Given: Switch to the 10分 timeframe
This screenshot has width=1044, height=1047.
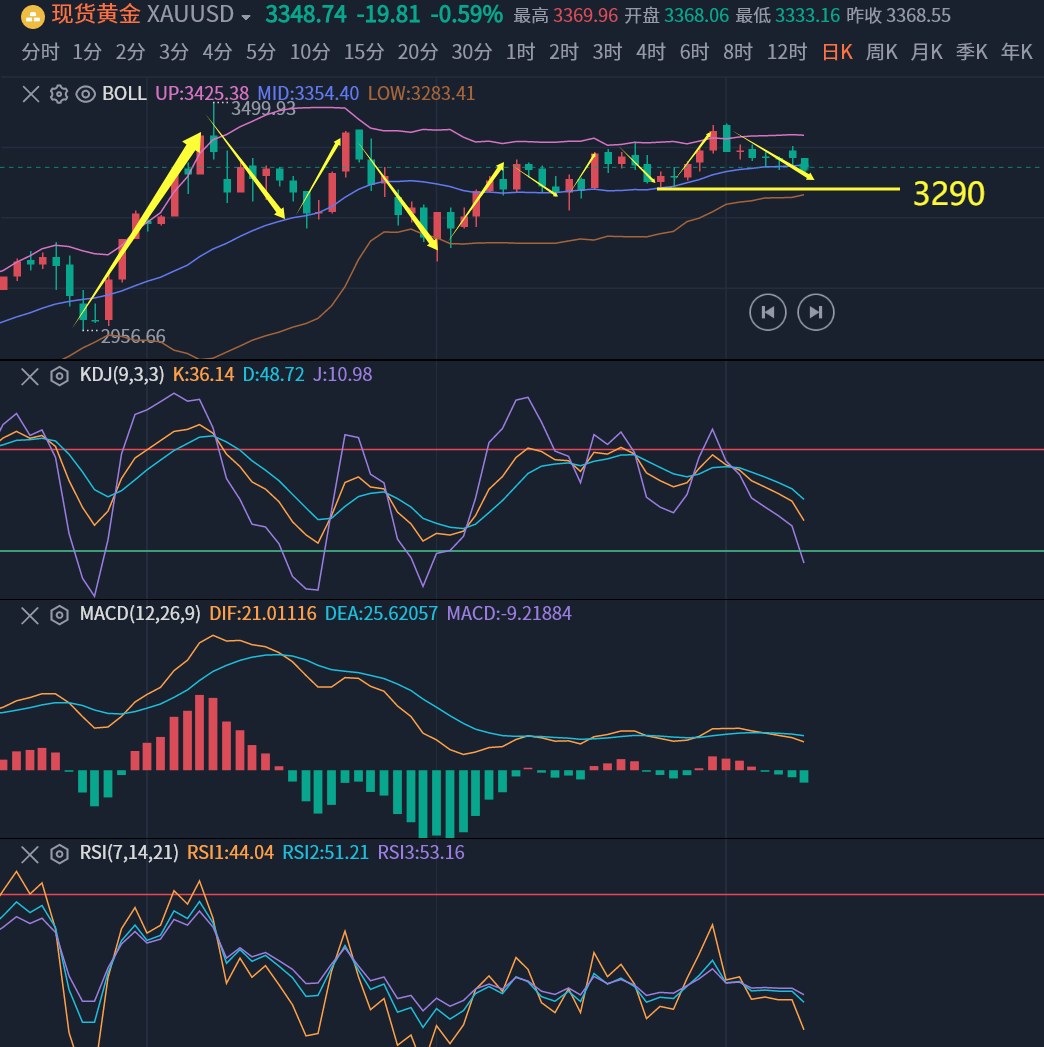Looking at the screenshot, I should pyautogui.click(x=310, y=51).
